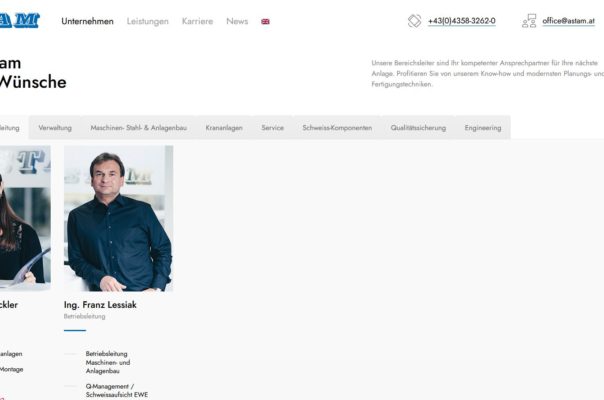
Task: Open the Qualitätssicherung tab
Action: [x=418, y=128]
